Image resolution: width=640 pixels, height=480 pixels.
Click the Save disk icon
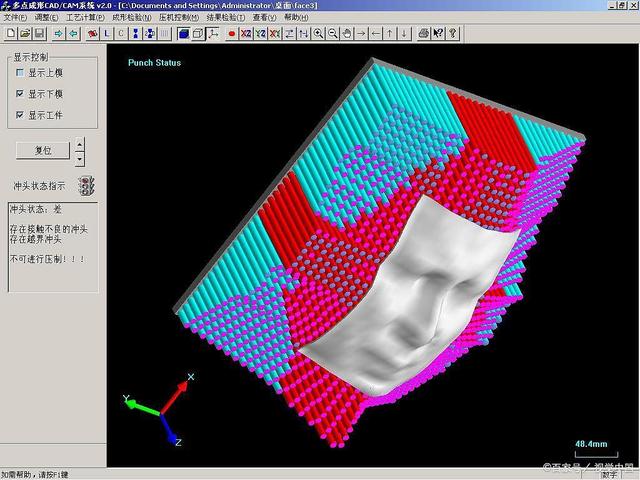(38, 33)
